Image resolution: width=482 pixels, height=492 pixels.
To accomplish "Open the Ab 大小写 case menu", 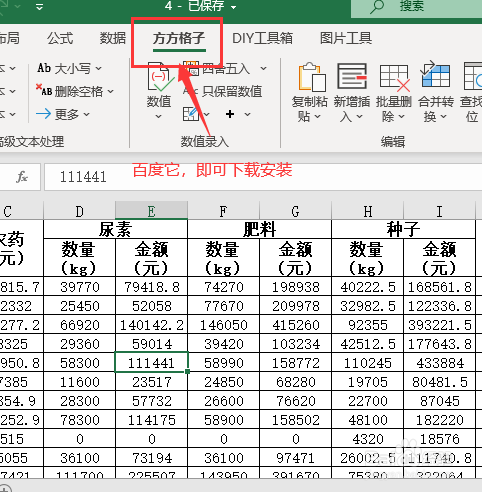I will pos(69,68).
